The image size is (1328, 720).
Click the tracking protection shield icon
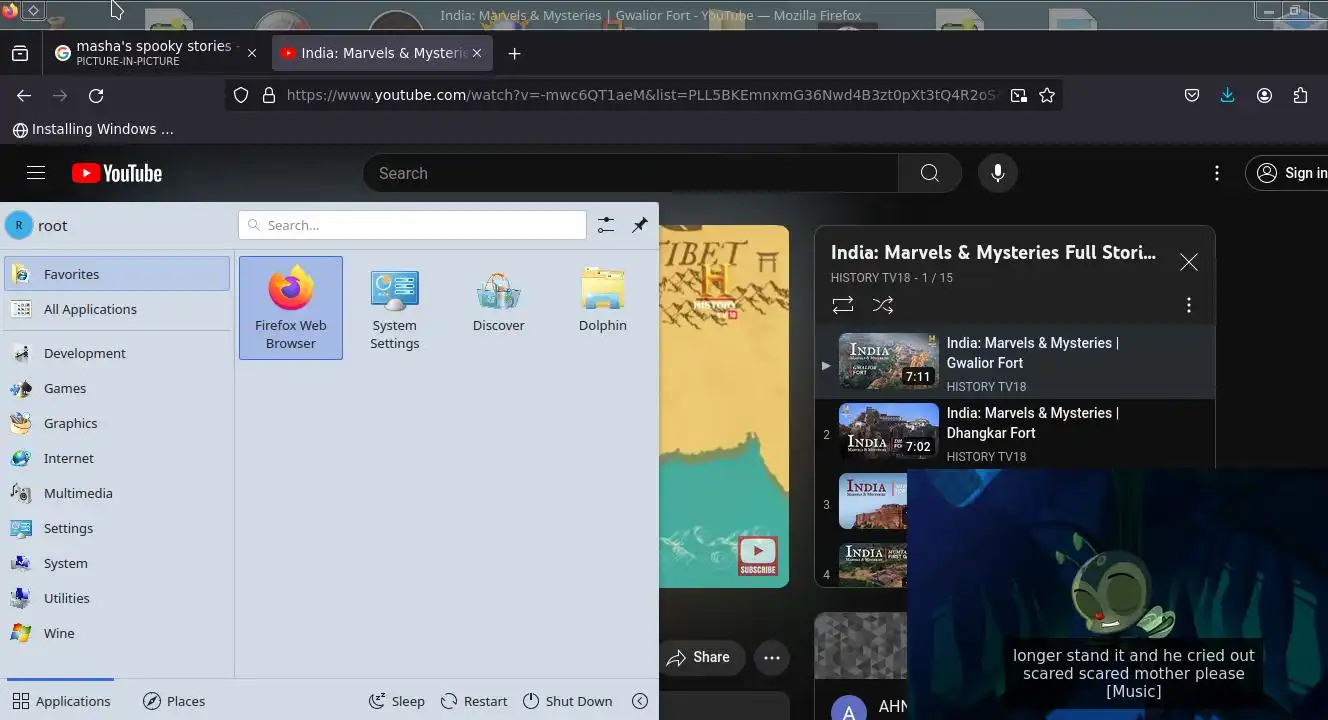point(241,95)
